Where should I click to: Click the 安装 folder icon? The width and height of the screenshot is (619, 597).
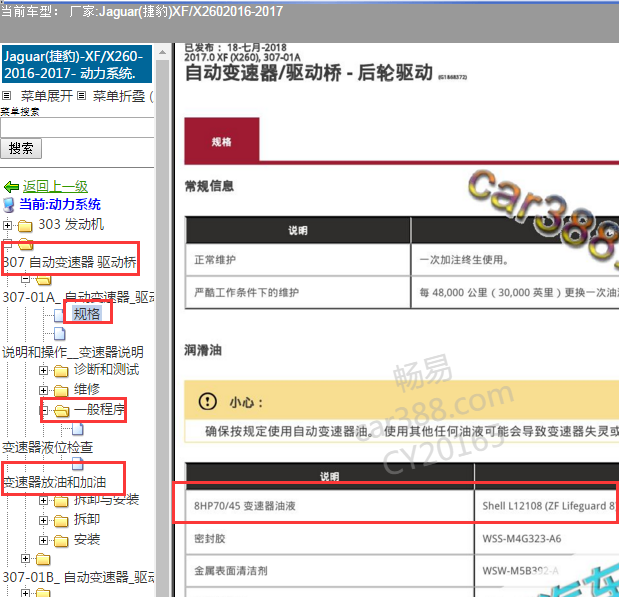click(61, 541)
